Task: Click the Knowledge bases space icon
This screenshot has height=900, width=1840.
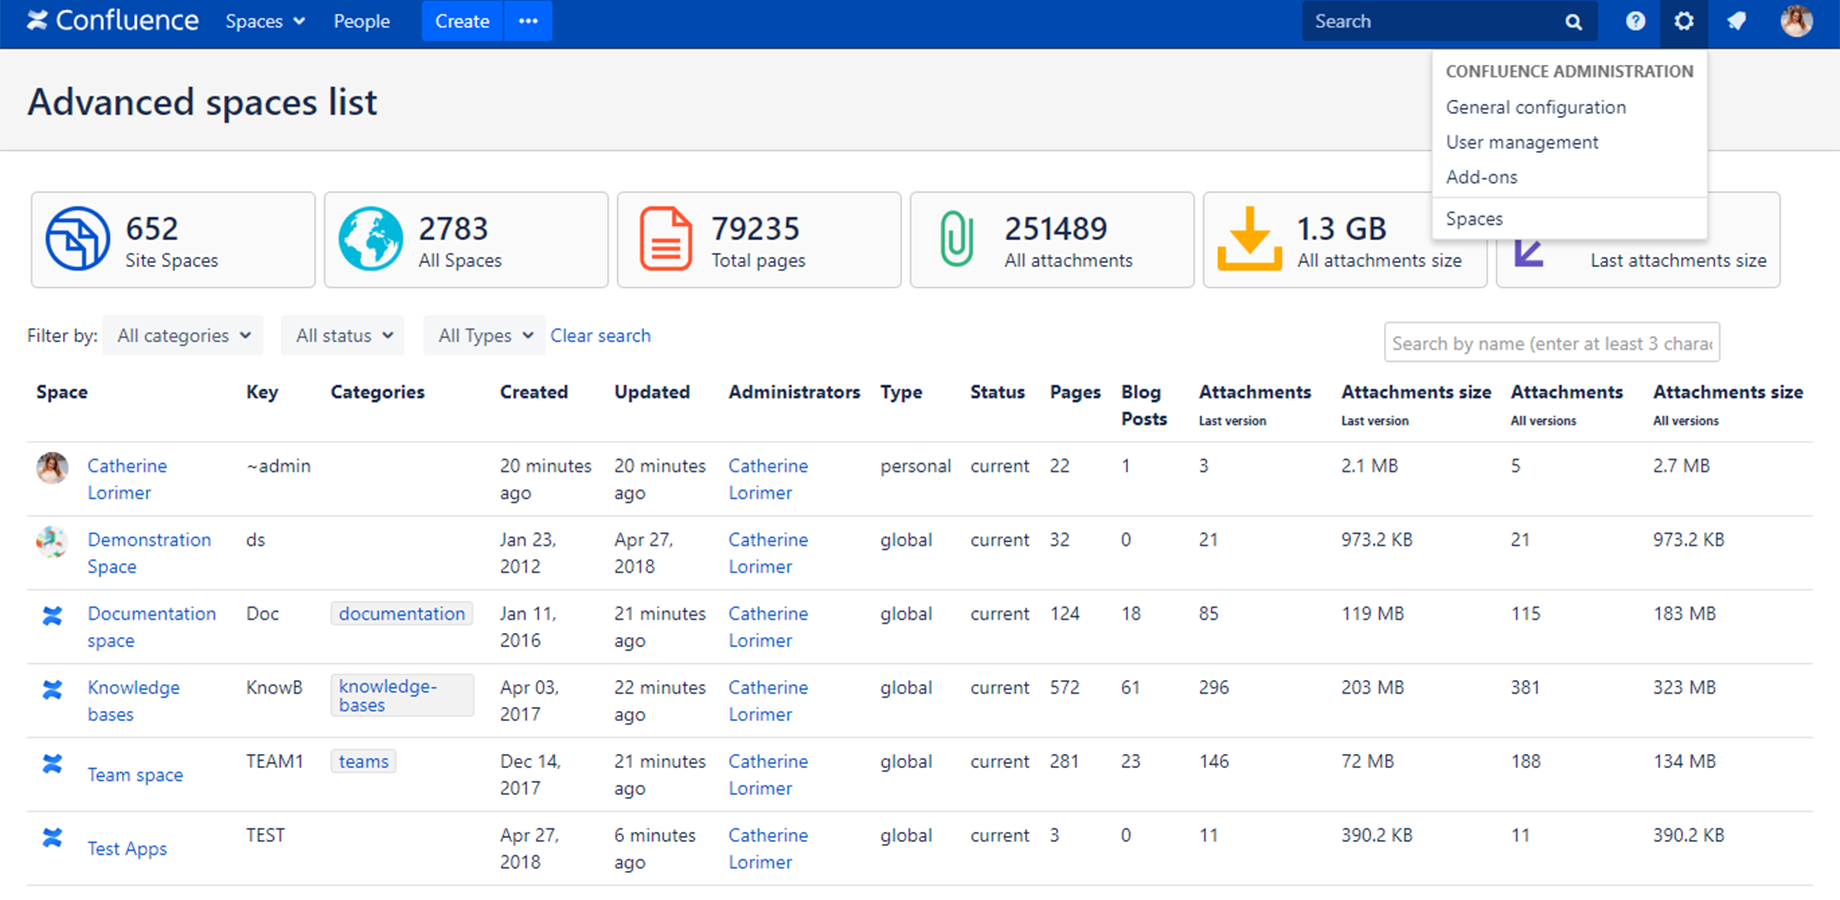Action: 52,690
